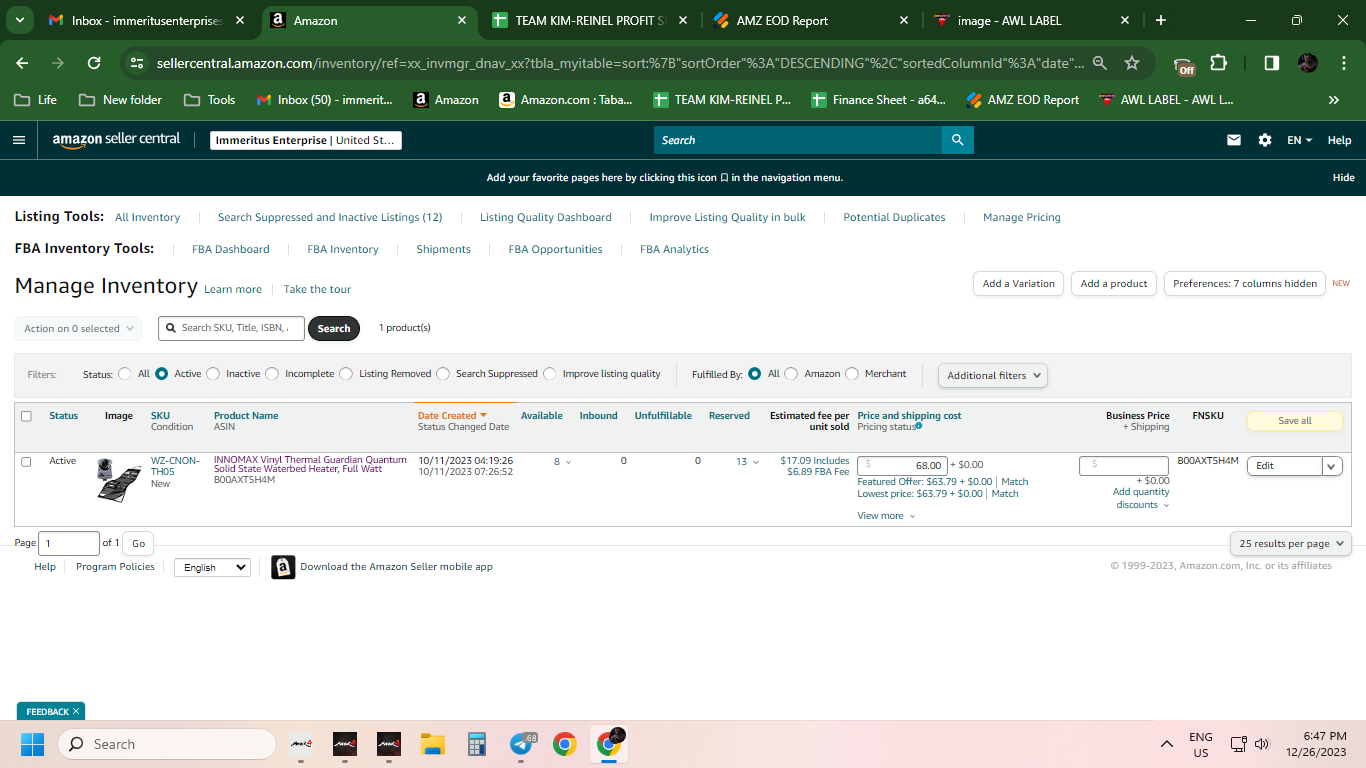Select the Incomplete status filter
Screen dimensions: 1366x768
coord(272,374)
